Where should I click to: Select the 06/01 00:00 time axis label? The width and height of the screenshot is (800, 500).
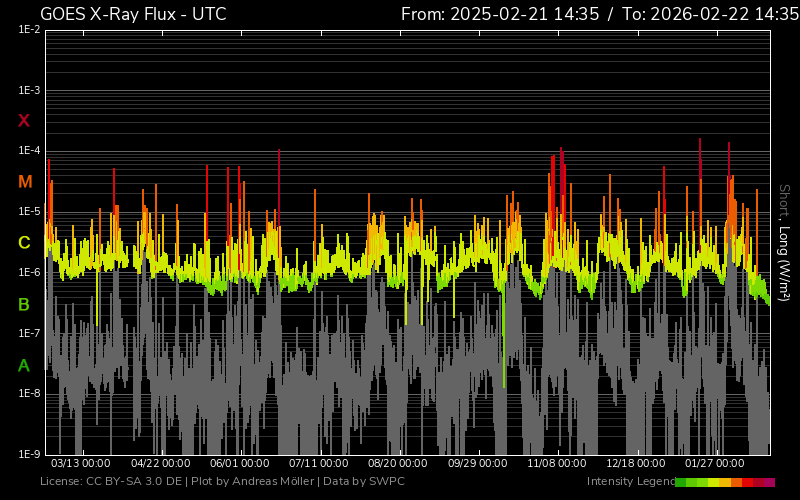coord(239,464)
